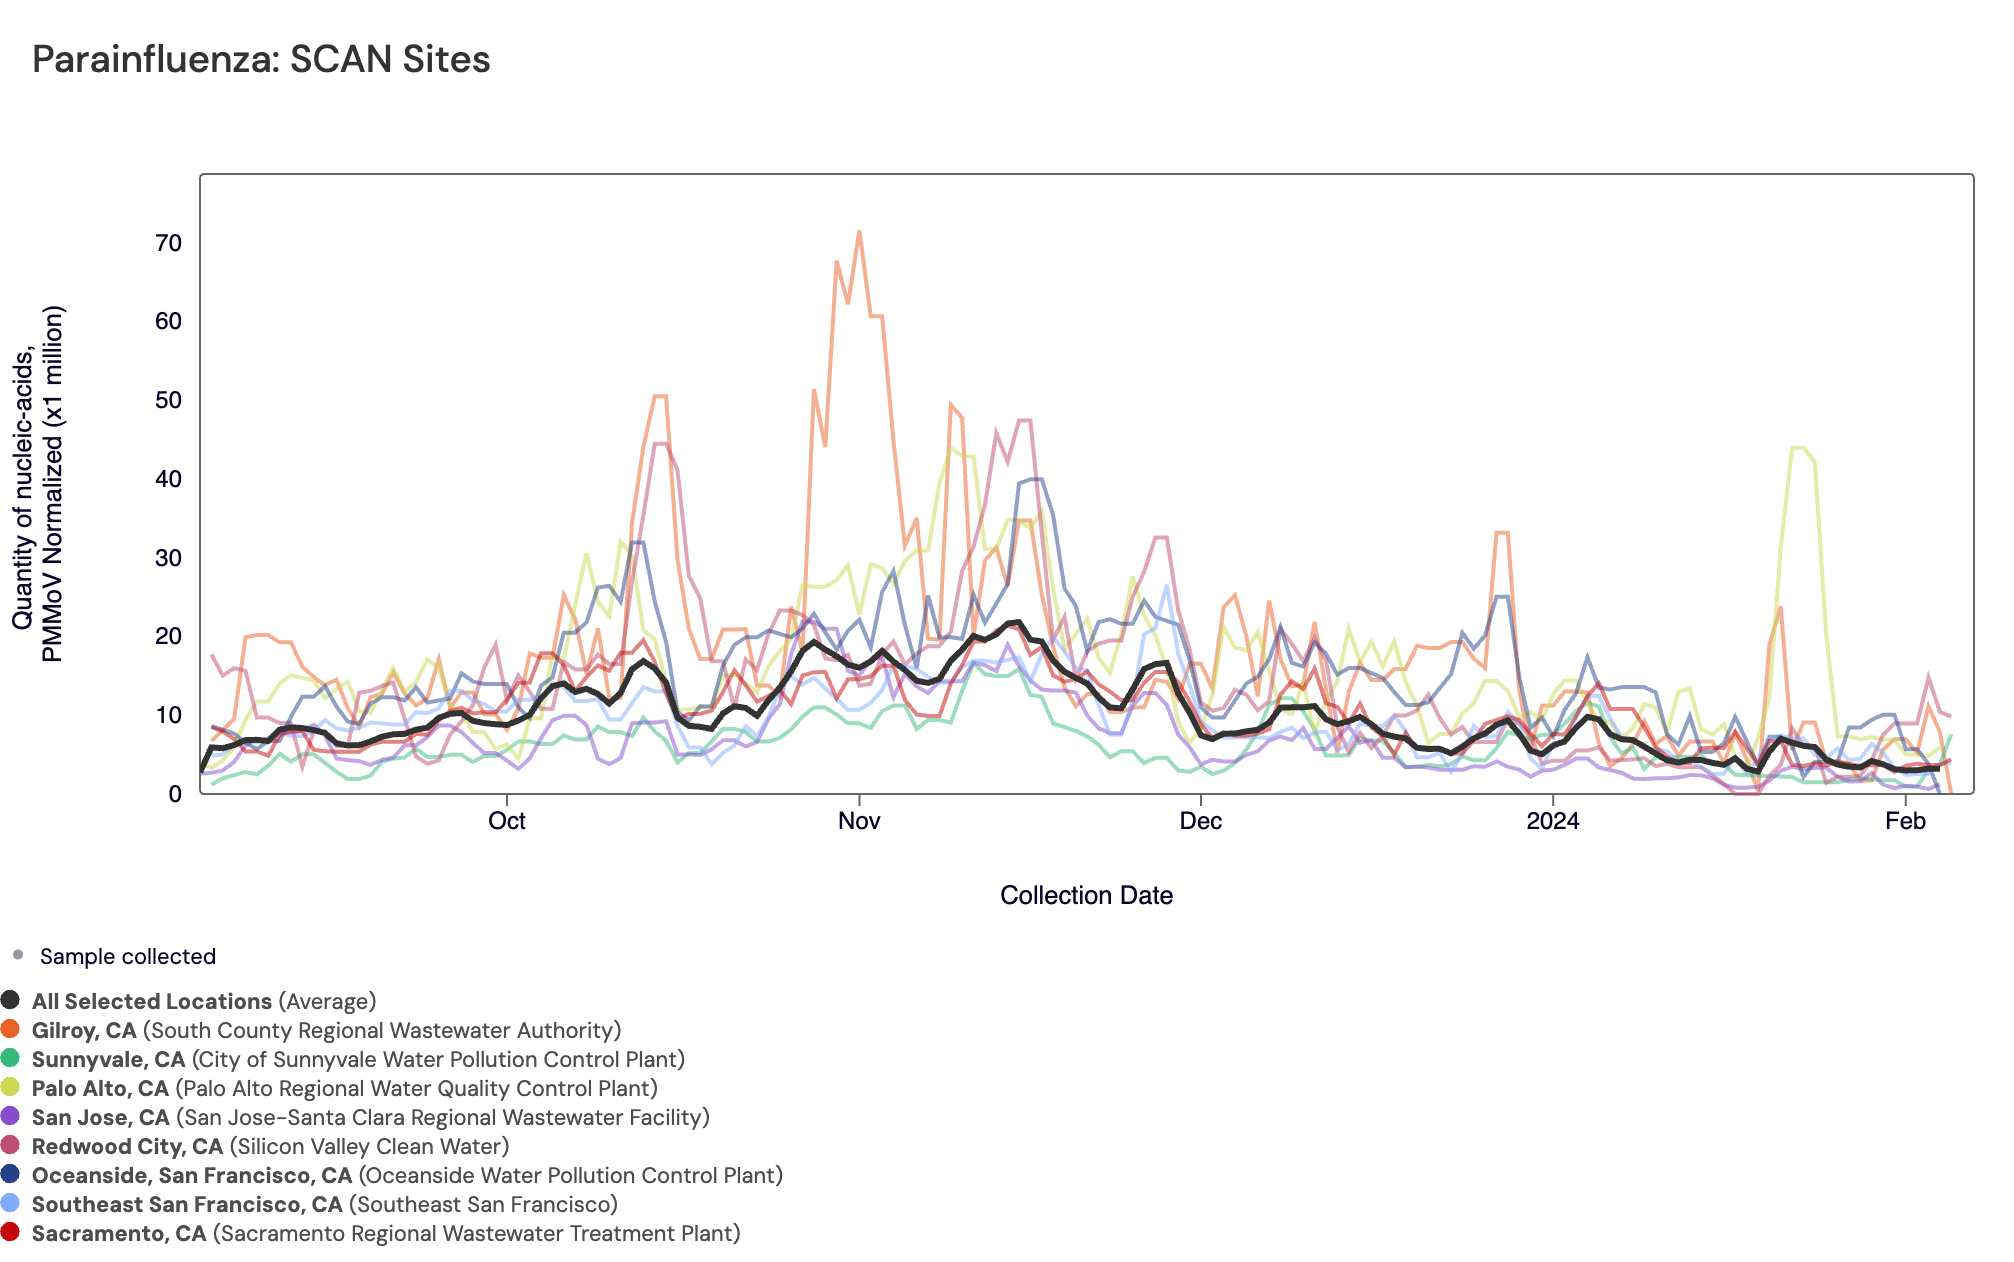This screenshot has width=2014, height=1262.
Task: Click the purple San Jose legend dot
Action: point(11,1117)
